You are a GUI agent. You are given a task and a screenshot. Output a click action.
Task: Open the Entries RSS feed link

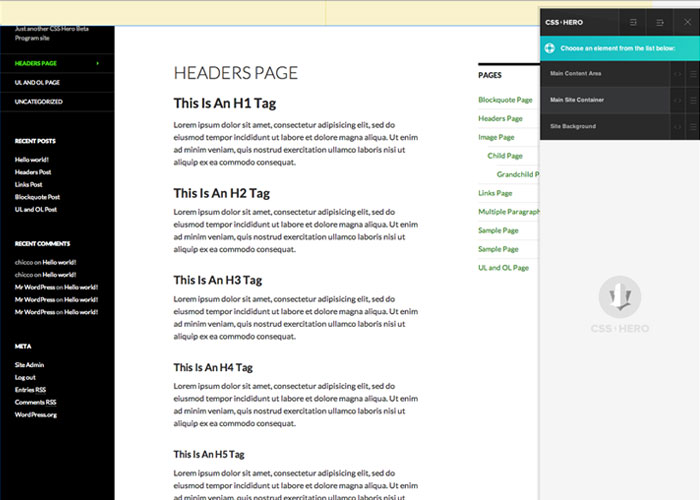point(30,390)
